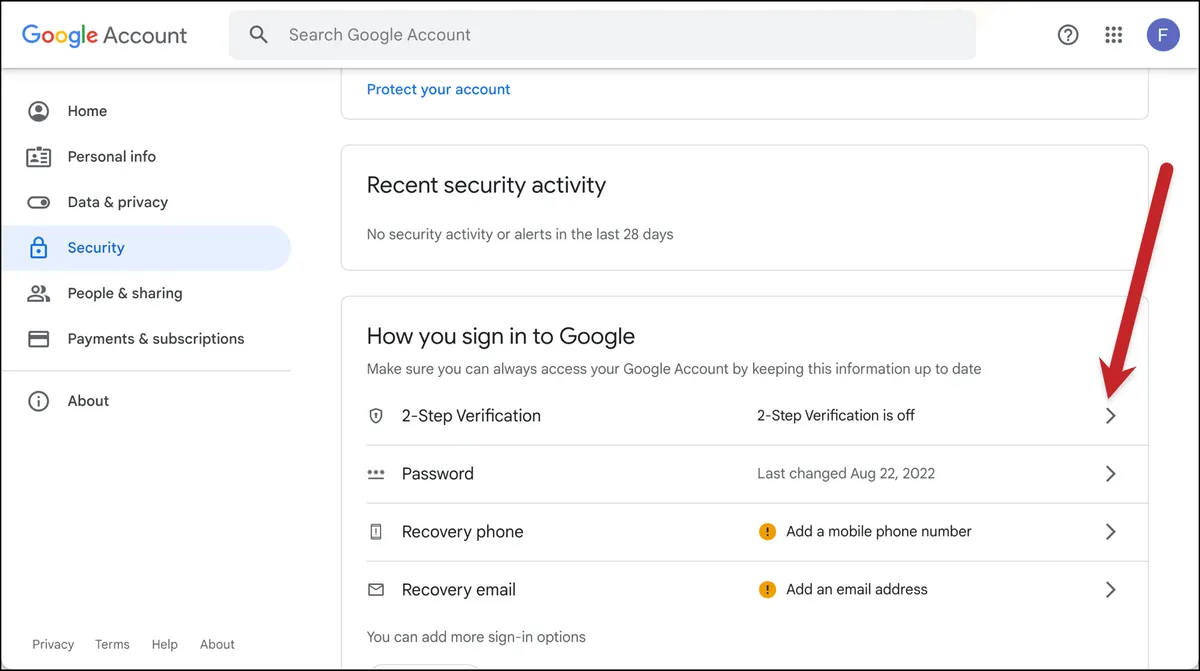The image size is (1200, 671).
Task: Click the Password dots icon
Action: pos(376,474)
